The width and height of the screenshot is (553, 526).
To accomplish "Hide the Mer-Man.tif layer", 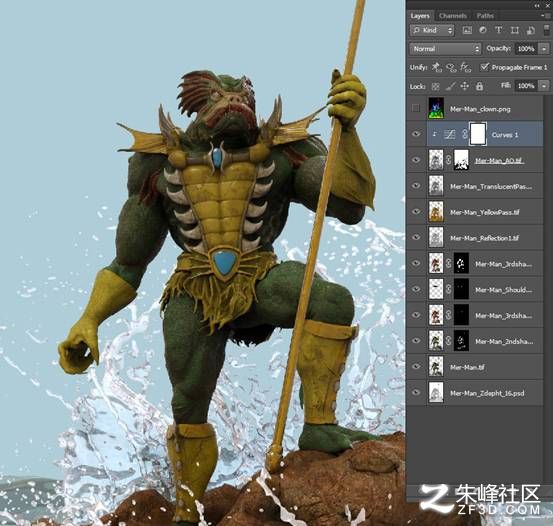I will click(416, 367).
